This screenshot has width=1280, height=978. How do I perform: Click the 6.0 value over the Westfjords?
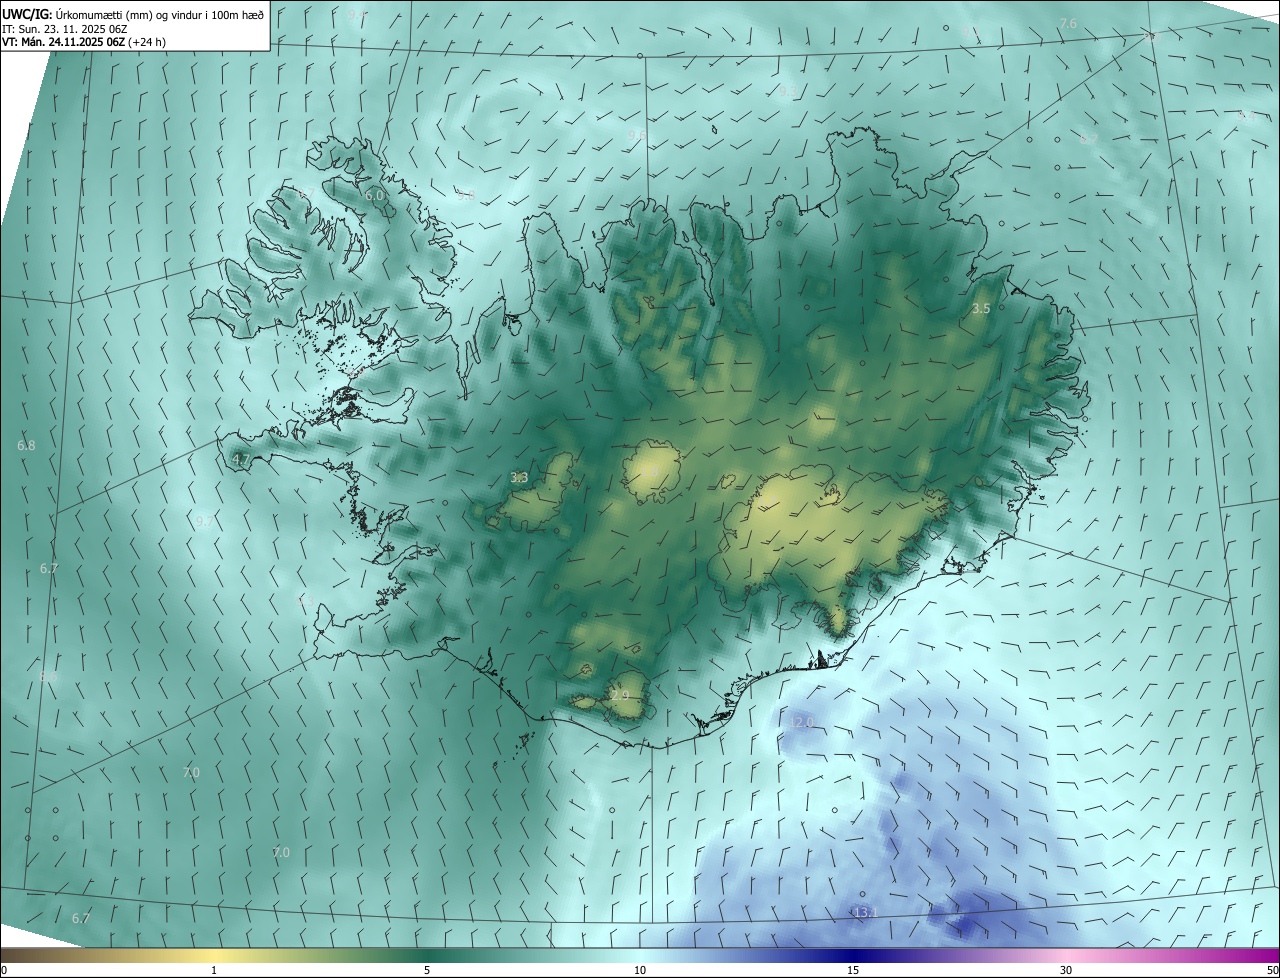374,196
